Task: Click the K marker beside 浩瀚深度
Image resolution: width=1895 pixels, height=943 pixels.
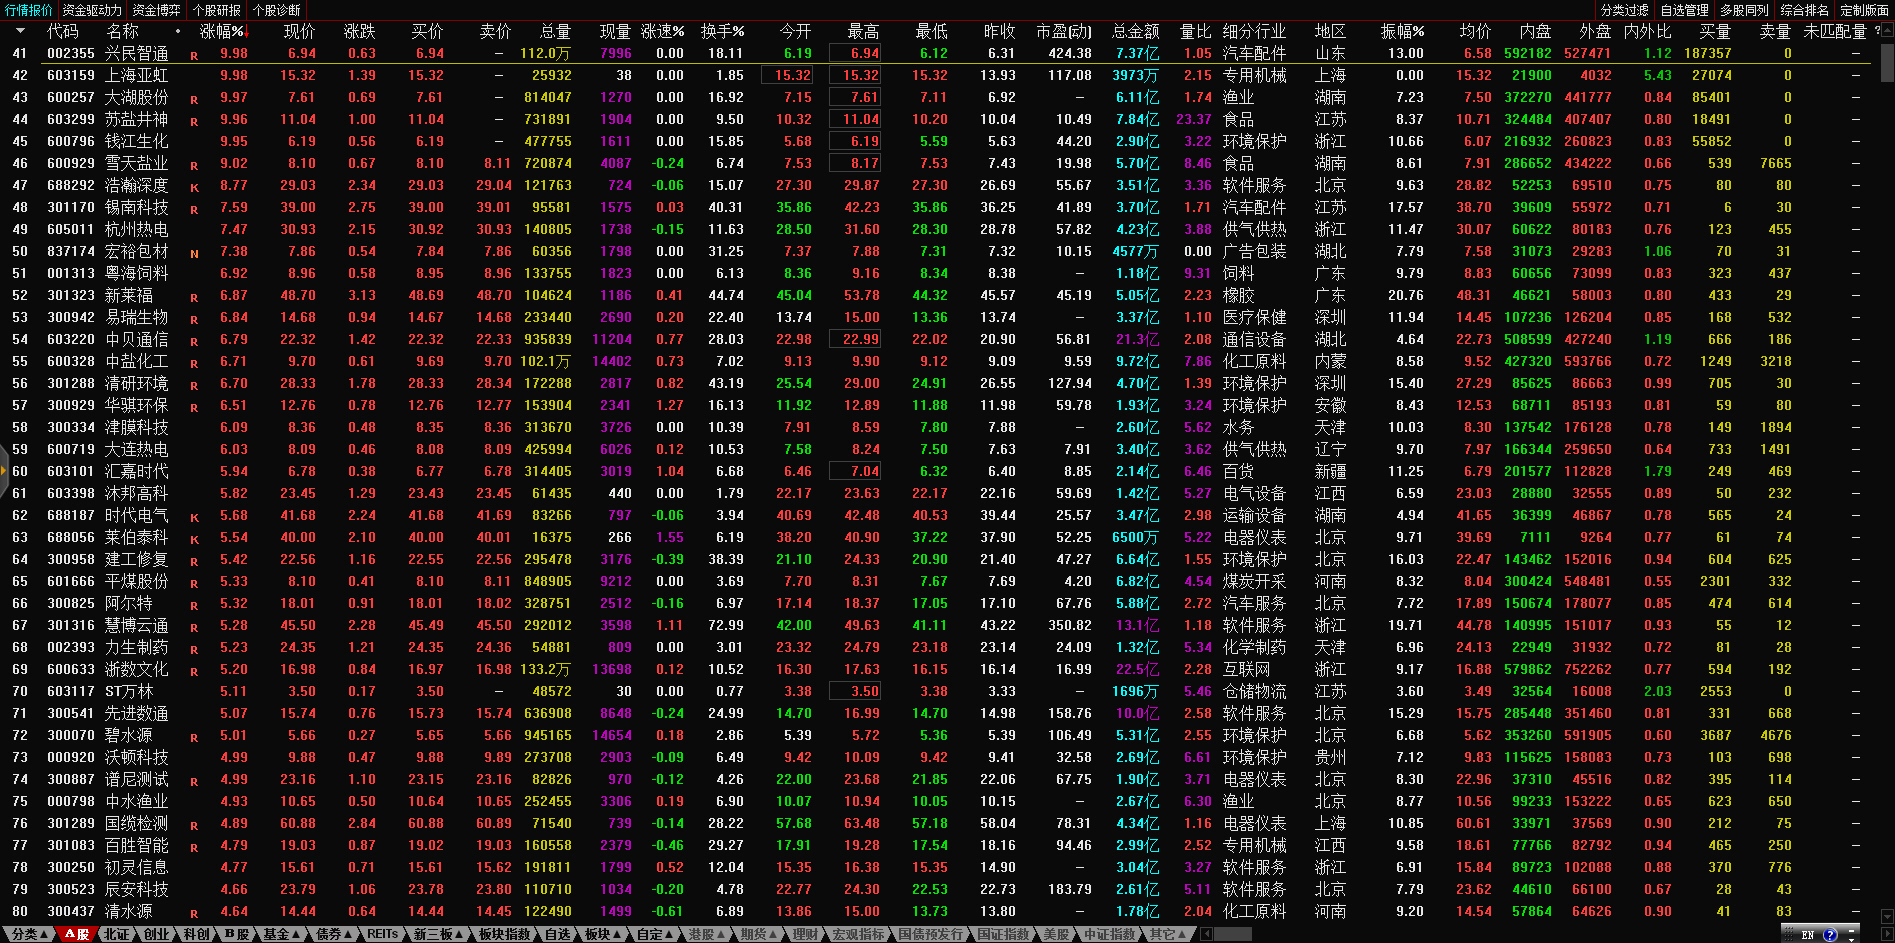Action: tap(194, 187)
